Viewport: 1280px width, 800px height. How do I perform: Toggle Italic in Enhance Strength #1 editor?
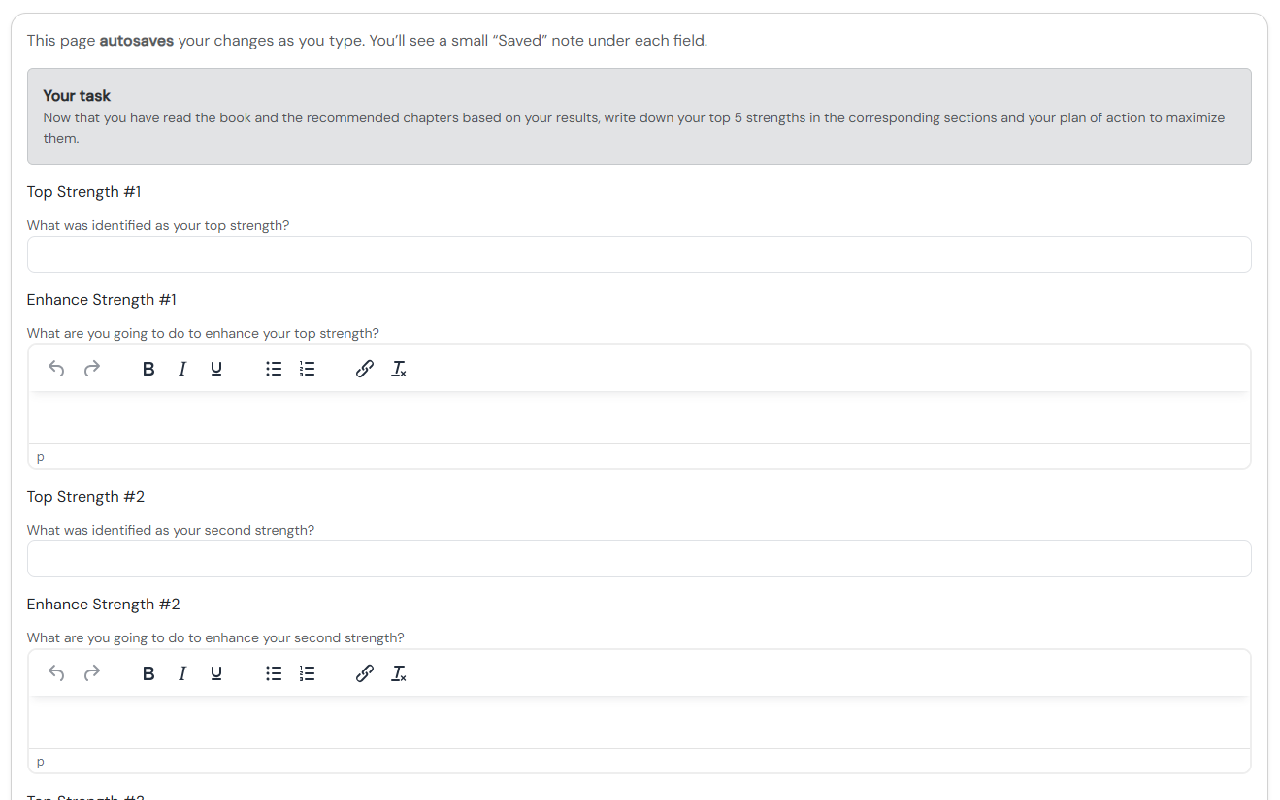(x=182, y=369)
